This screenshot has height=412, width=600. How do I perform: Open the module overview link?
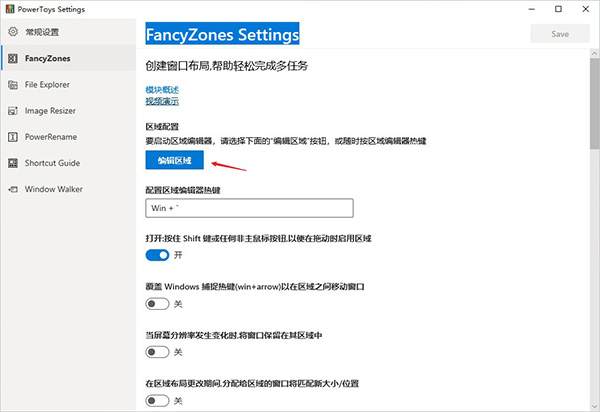tap(162, 90)
